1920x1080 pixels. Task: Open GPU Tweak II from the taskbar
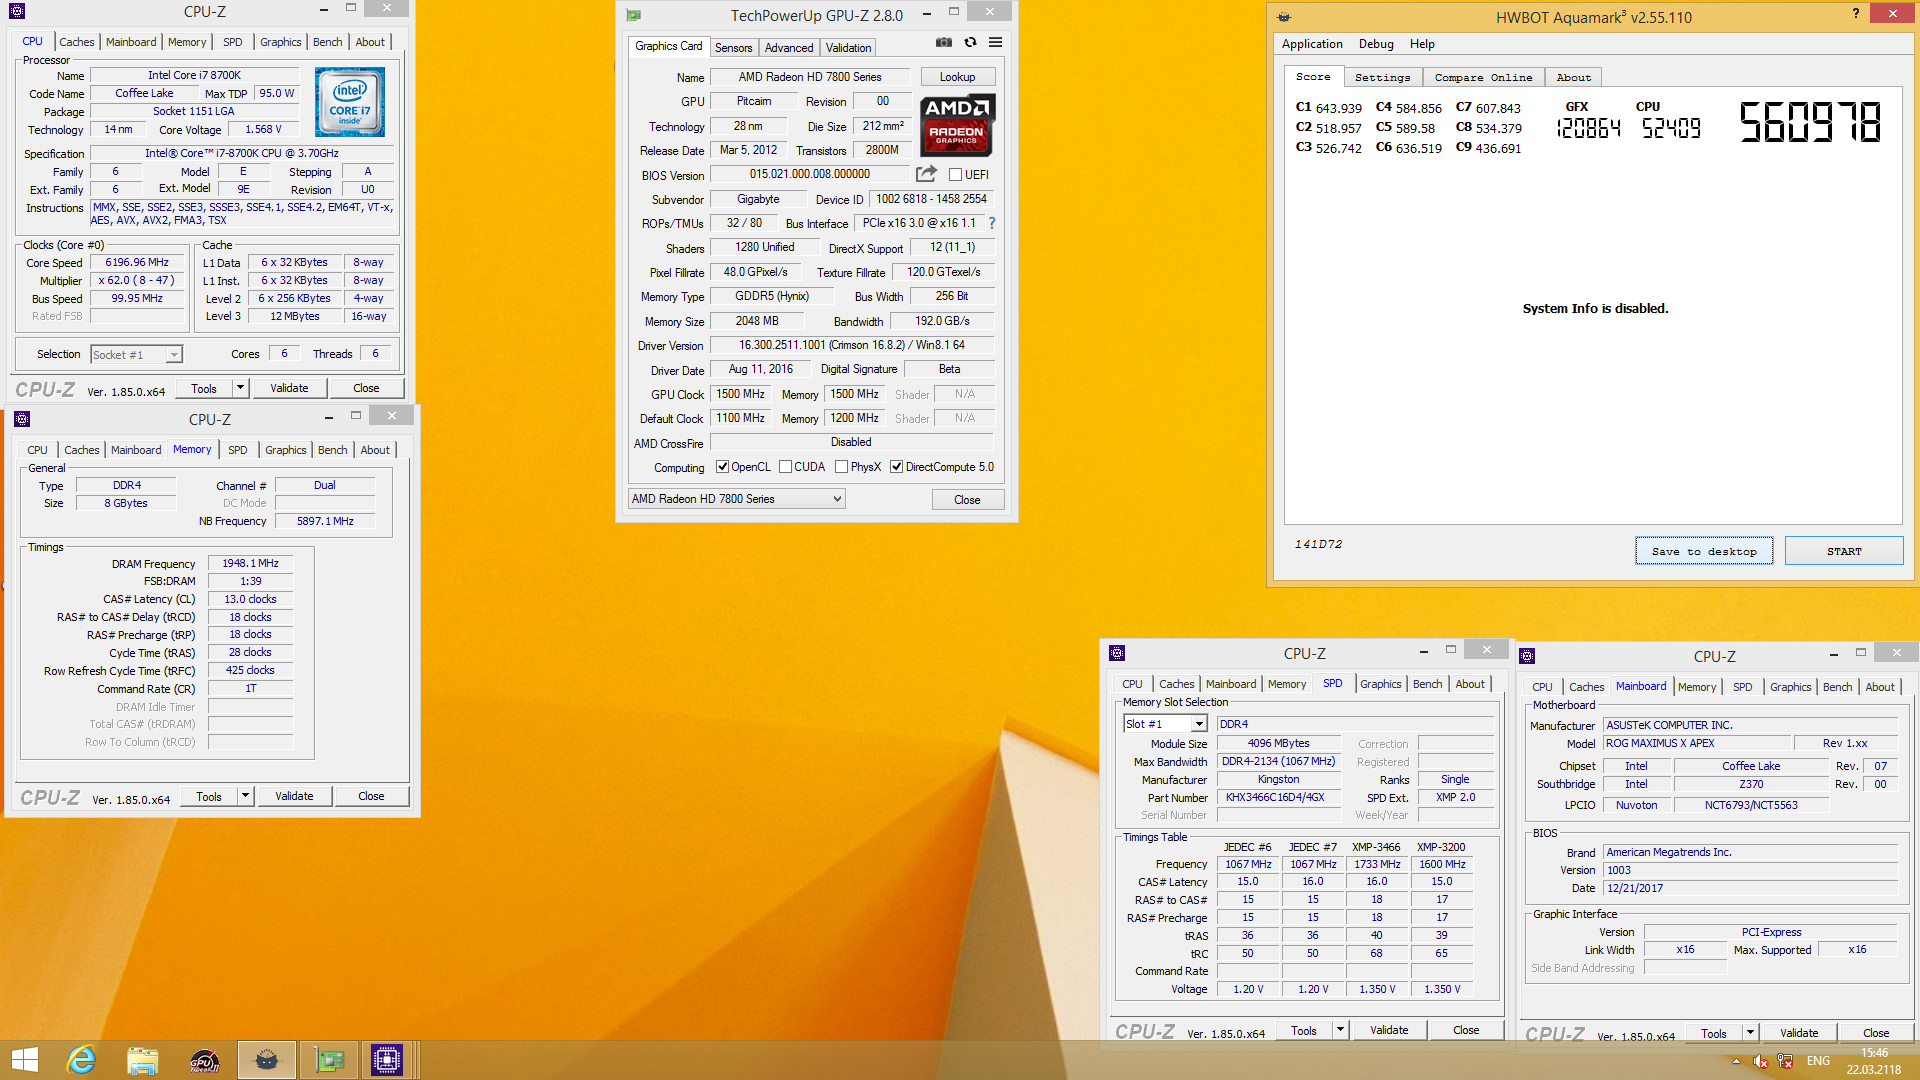click(204, 1060)
